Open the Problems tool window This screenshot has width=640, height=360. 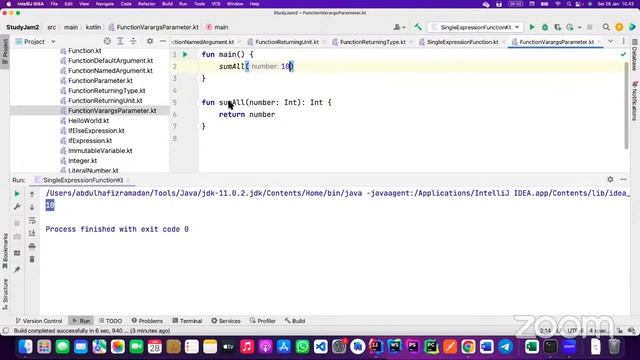click(147, 321)
